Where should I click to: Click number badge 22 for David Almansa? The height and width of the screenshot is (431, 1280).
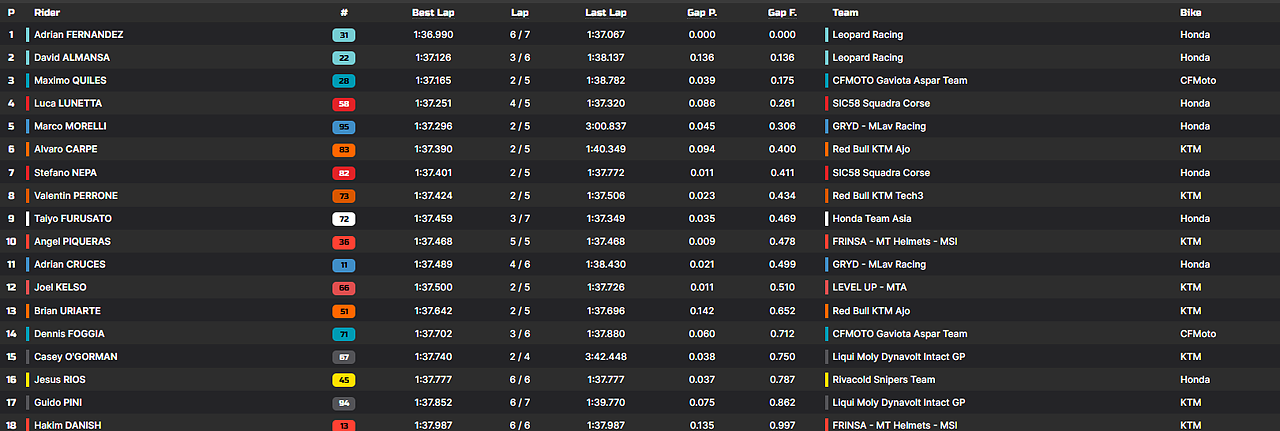coord(344,58)
